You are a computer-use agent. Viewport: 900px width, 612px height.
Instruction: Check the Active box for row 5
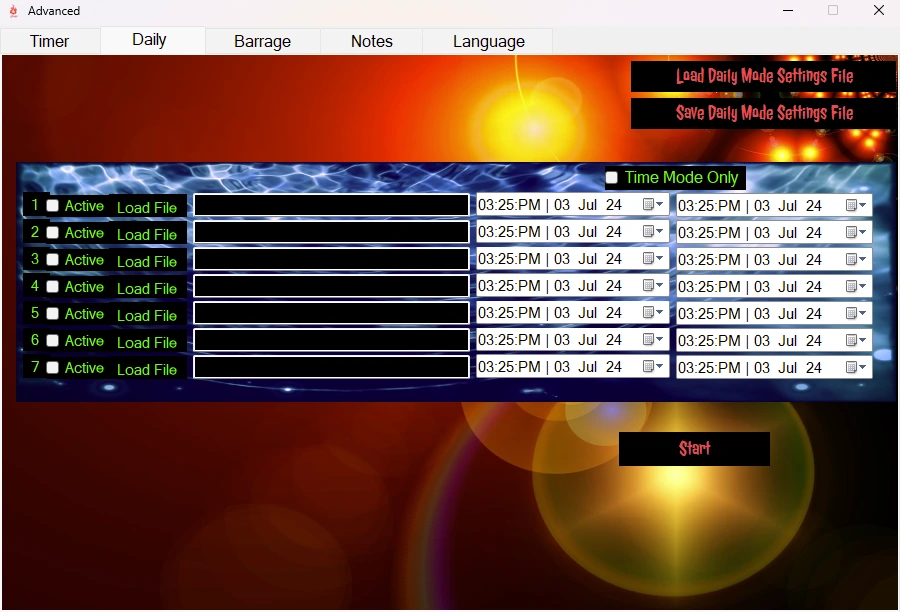pyautogui.click(x=52, y=313)
